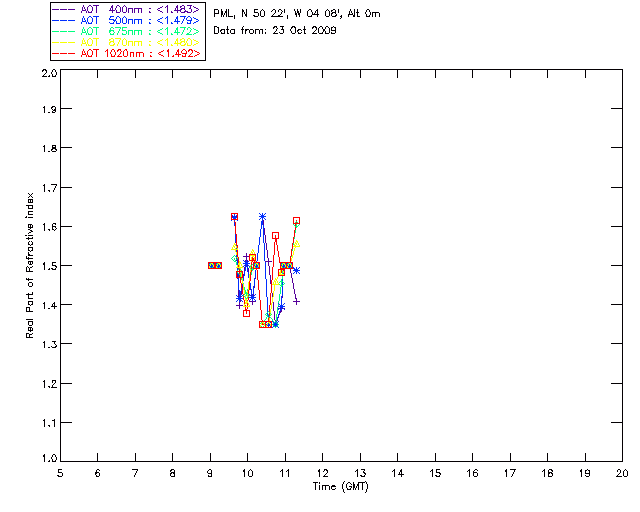Click the 'Time (GMT)' axis label
The width and height of the screenshot is (640, 512).
340,487
